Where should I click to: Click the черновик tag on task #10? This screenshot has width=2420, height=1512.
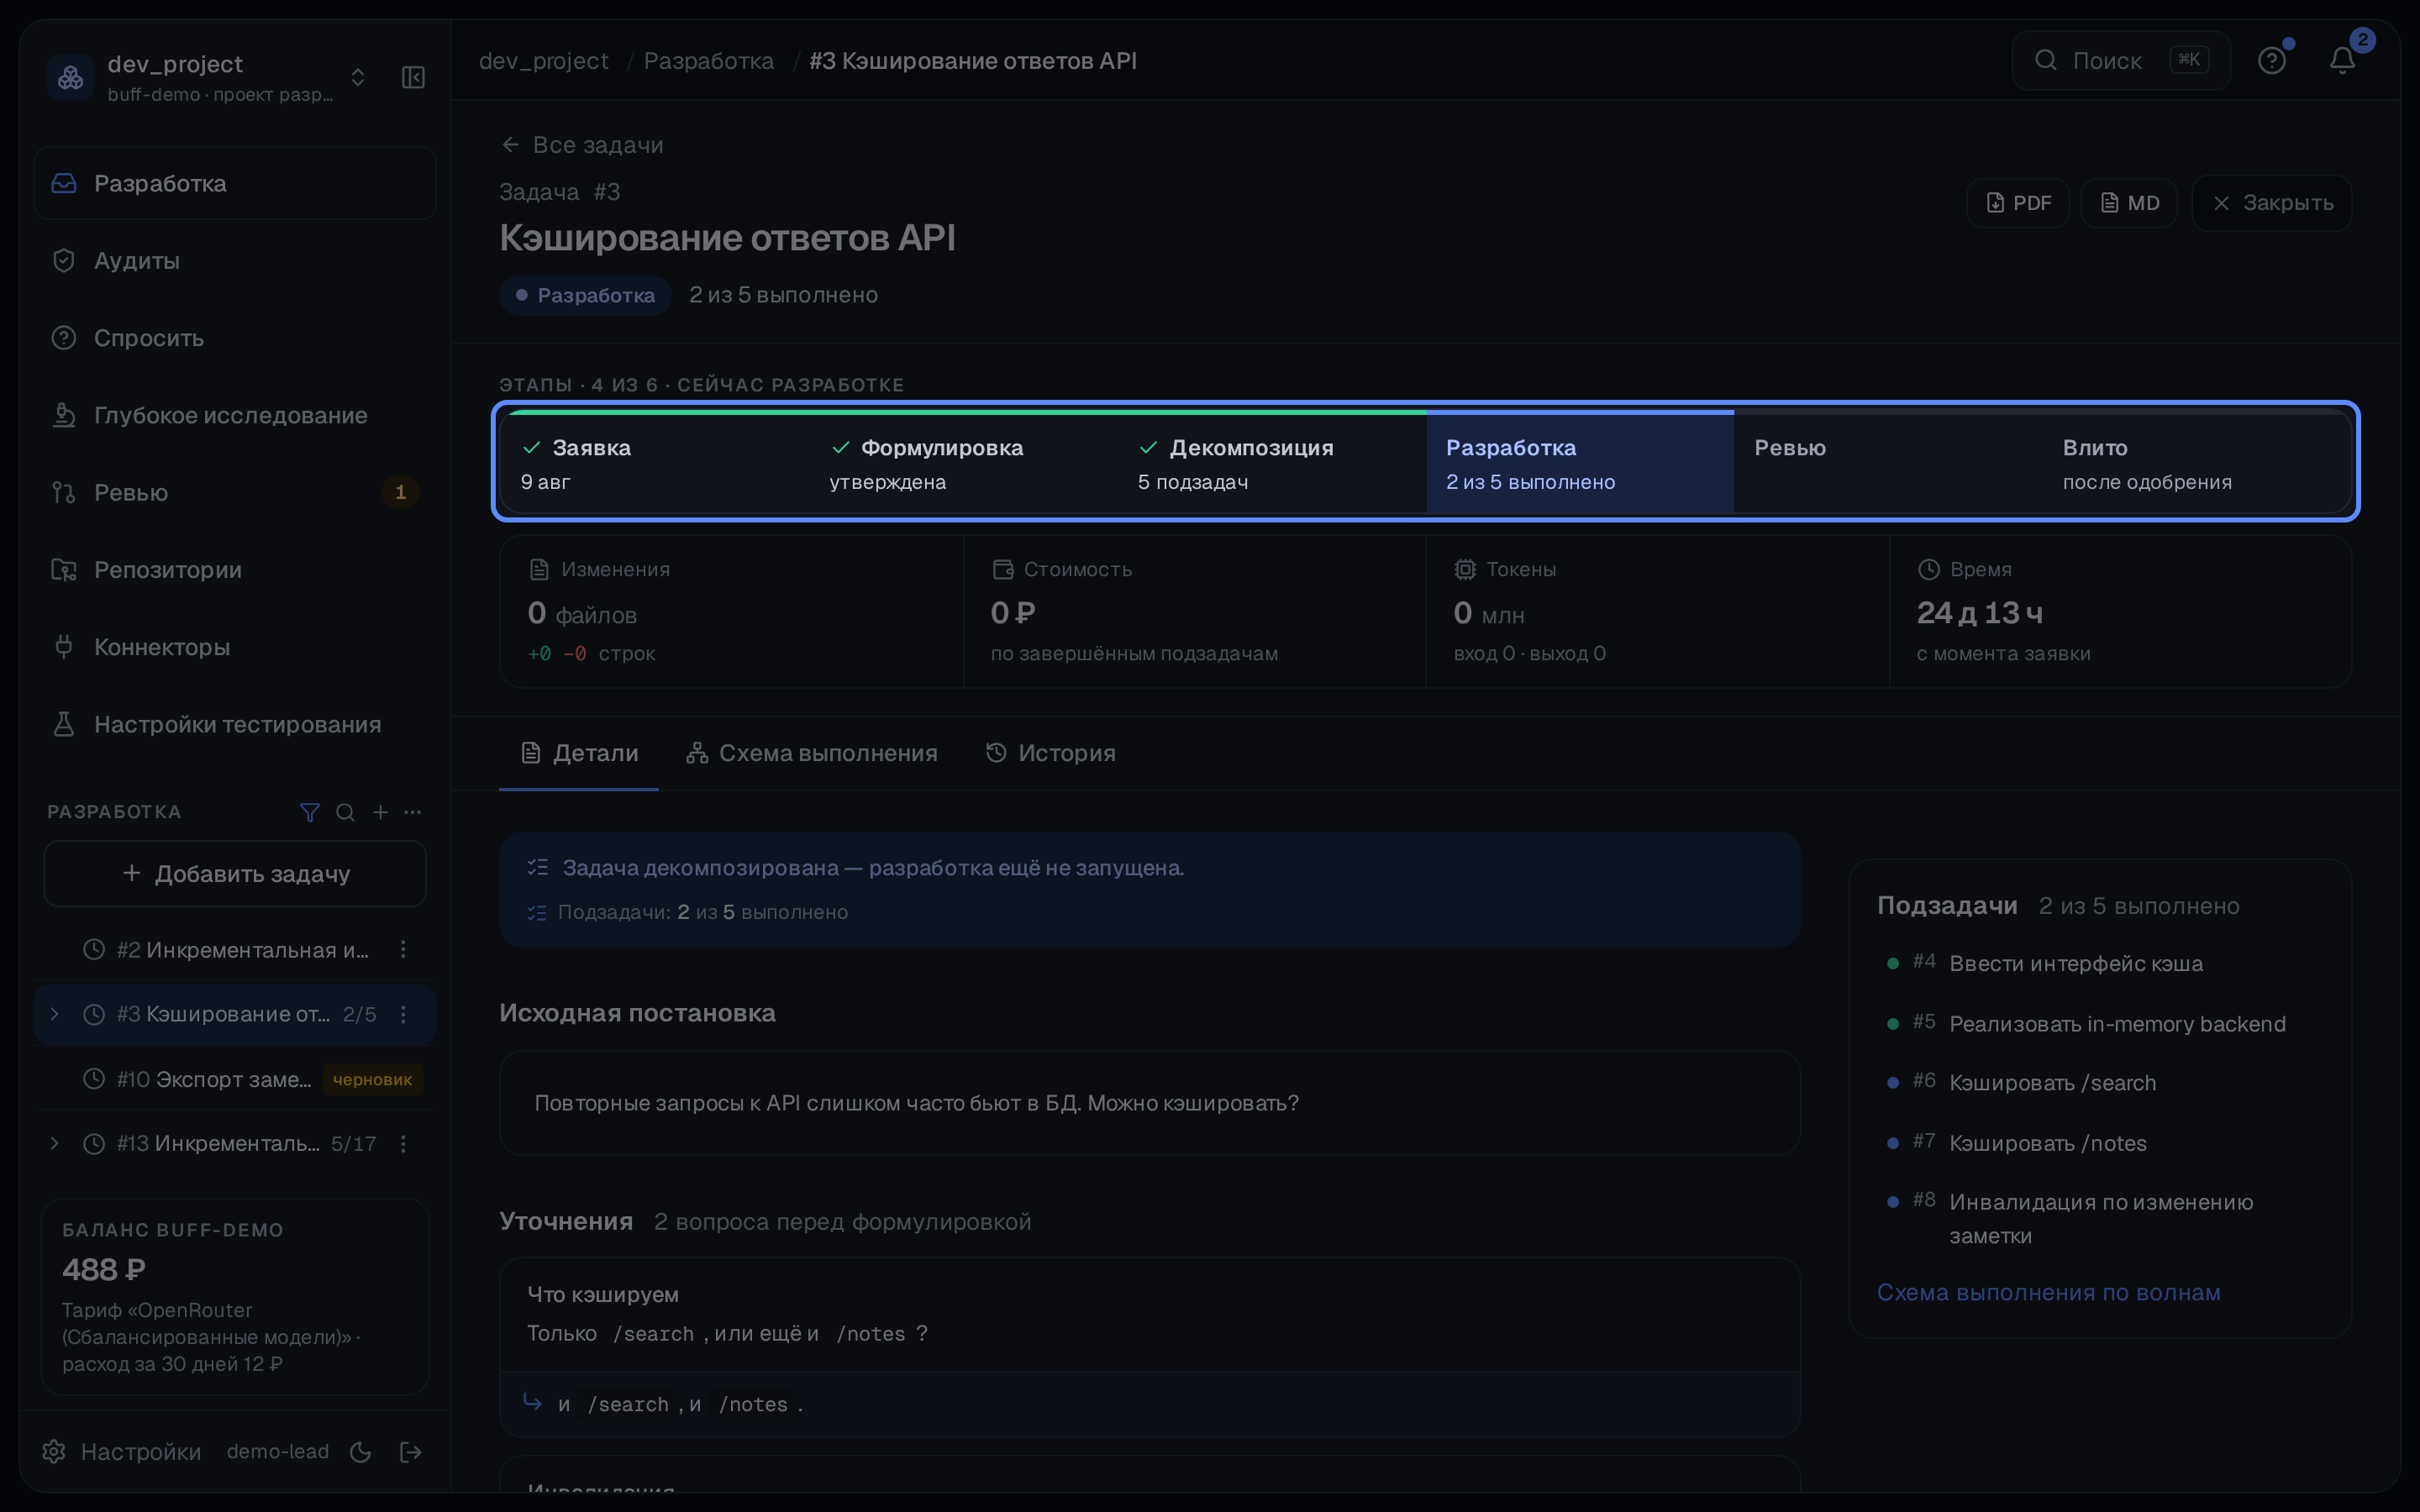click(x=372, y=1079)
